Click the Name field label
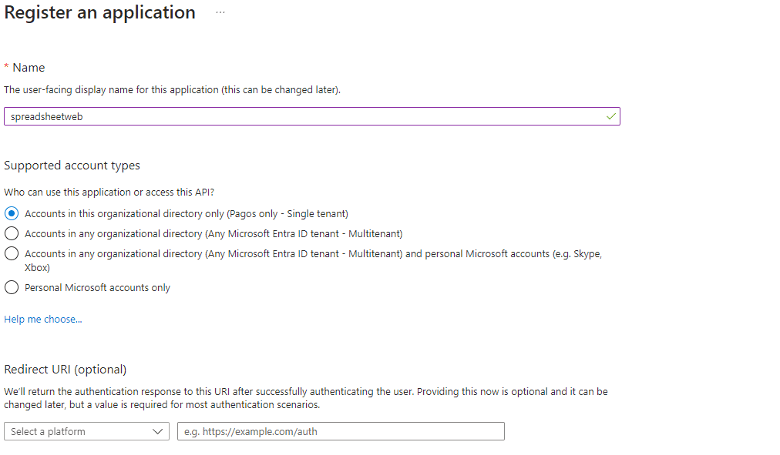 [x=29, y=67]
